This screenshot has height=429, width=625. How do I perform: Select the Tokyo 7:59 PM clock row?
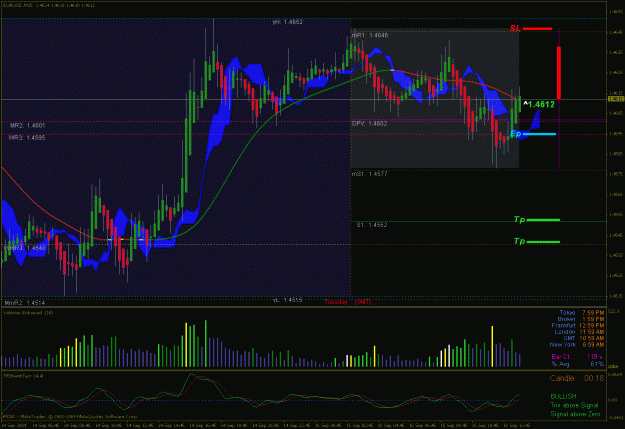click(582, 313)
